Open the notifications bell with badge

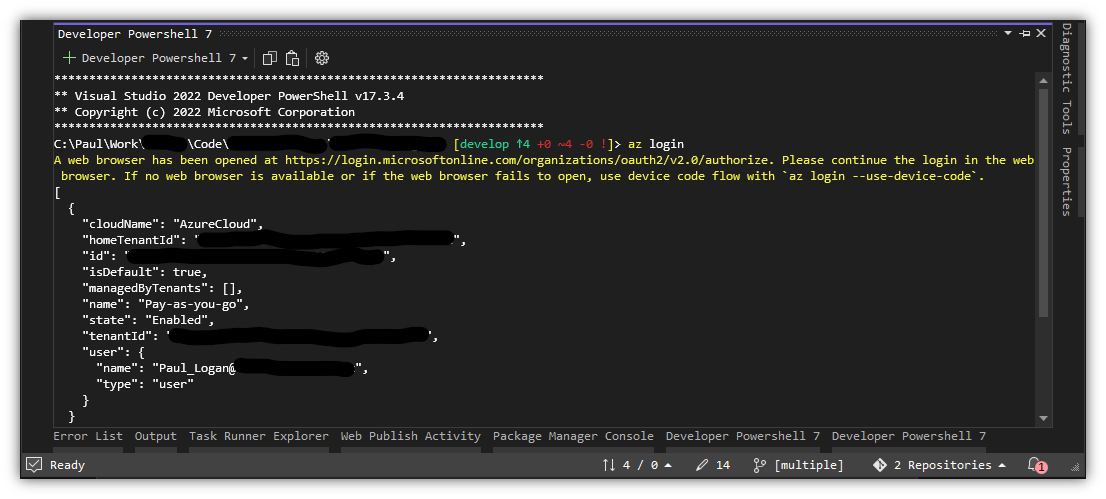tap(1036, 465)
